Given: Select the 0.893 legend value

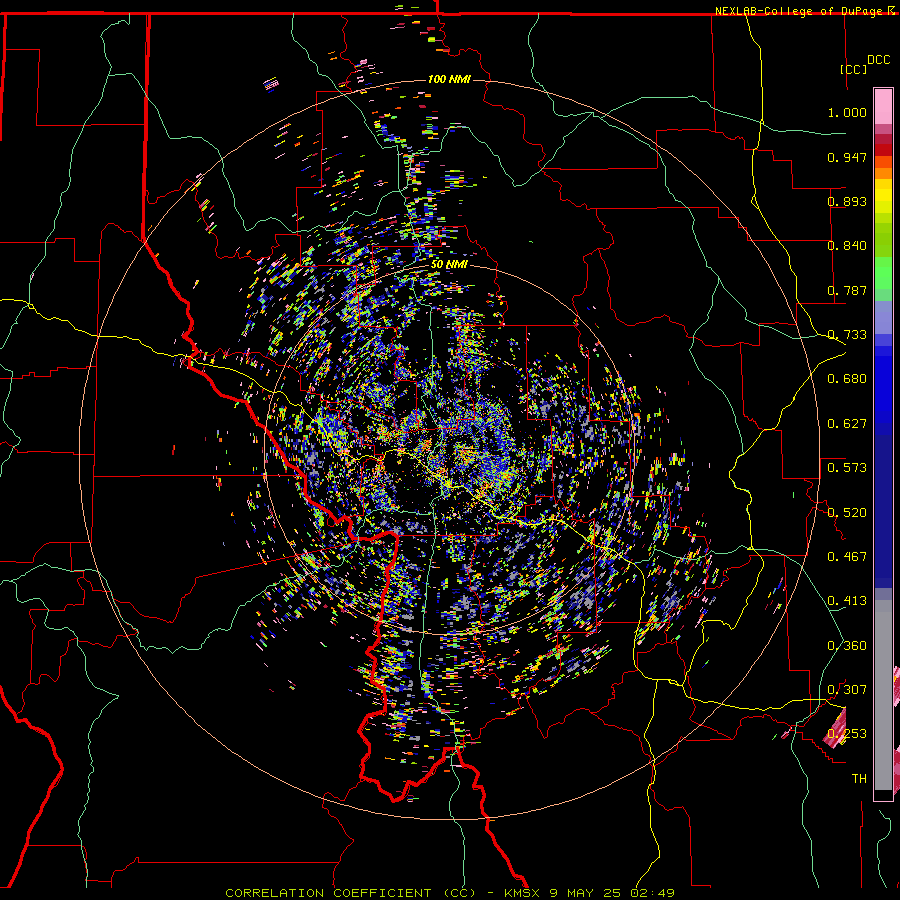Looking at the screenshot, I should point(847,201).
